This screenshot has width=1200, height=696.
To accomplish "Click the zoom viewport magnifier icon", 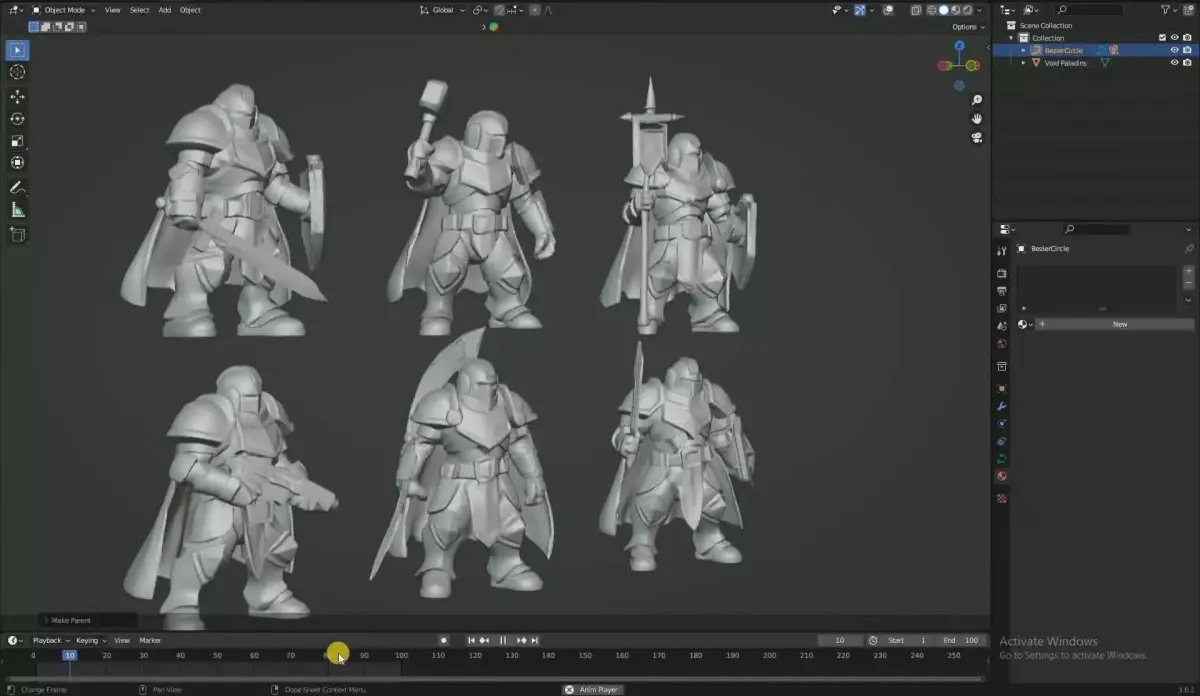I will [x=977, y=100].
